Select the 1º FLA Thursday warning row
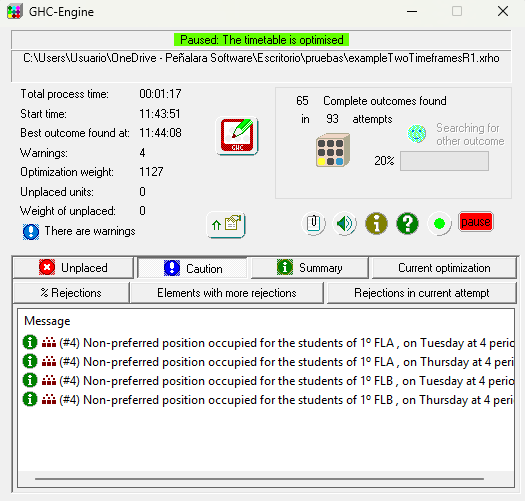Screen dimensions: 525x501 [x=267, y=362]
